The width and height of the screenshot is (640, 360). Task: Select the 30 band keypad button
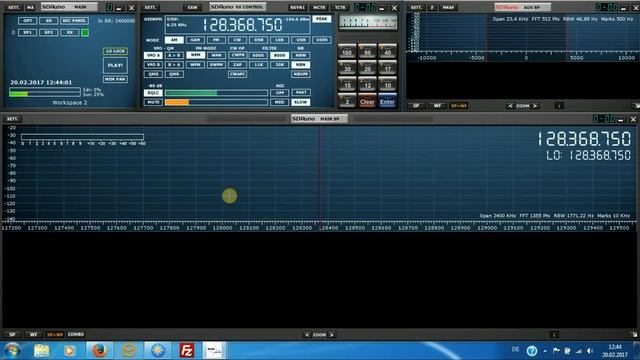click(x=347, y=68)
